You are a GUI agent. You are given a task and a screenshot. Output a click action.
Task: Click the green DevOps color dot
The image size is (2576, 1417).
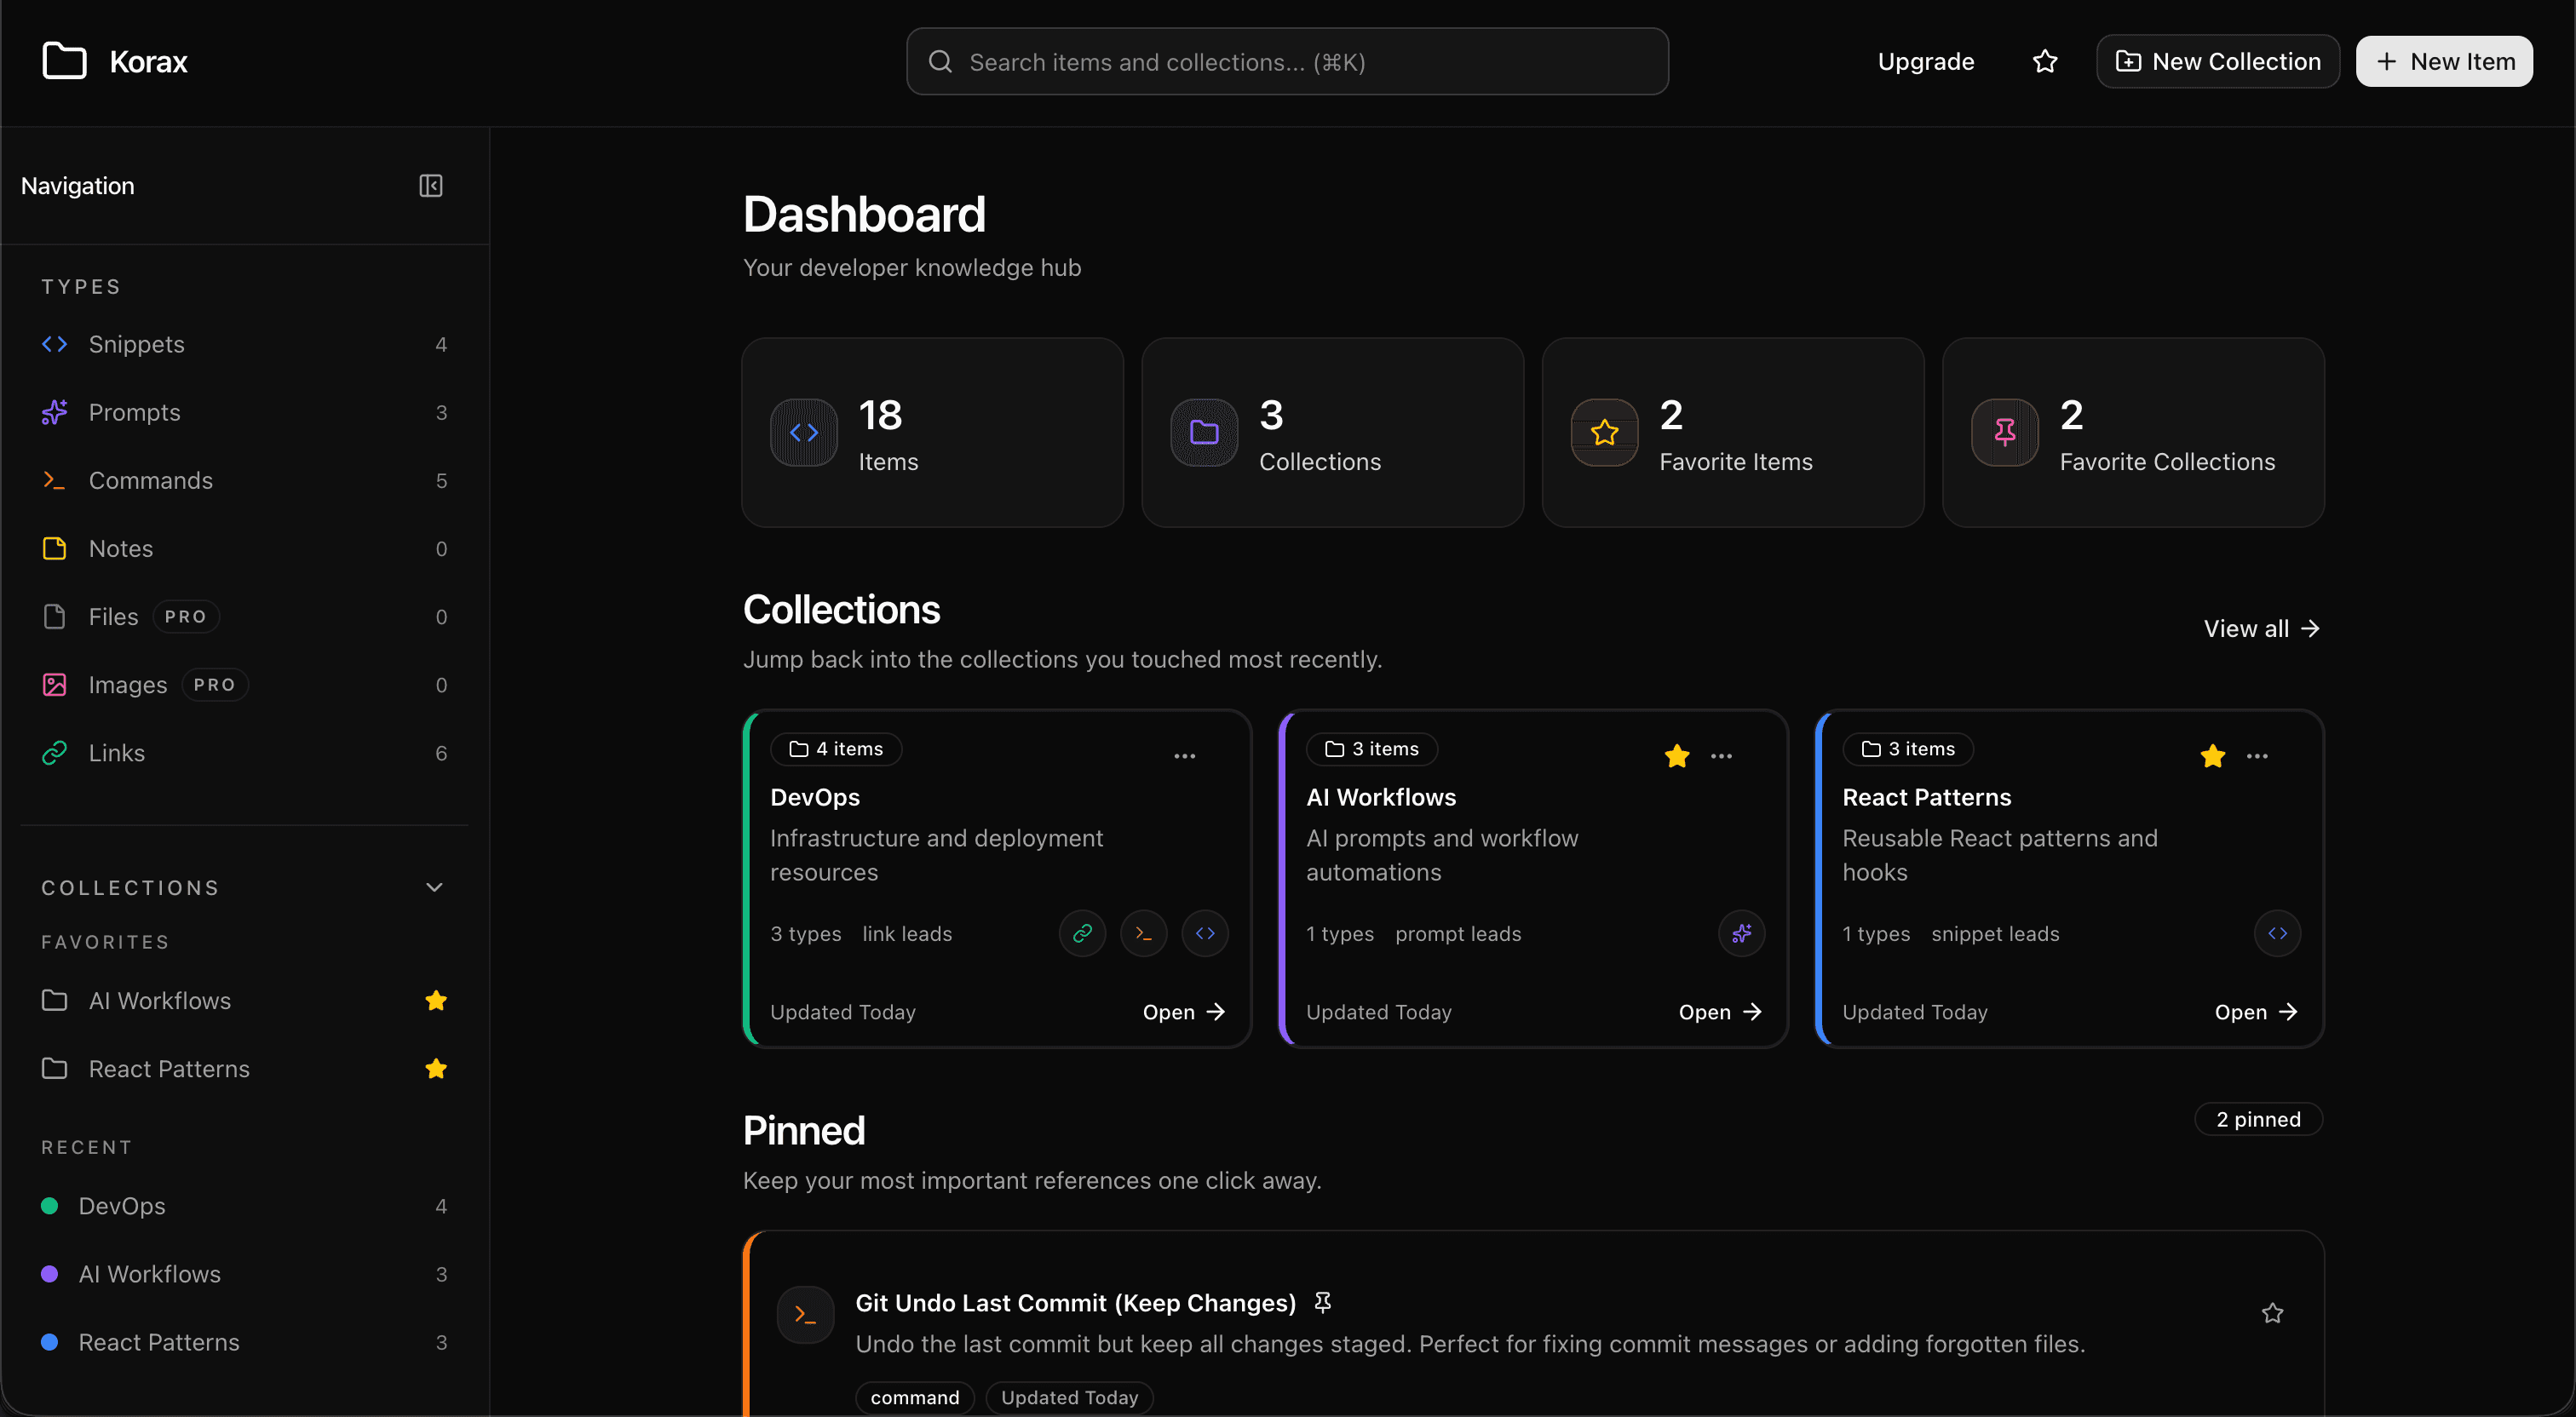(x=49, y=1205)
